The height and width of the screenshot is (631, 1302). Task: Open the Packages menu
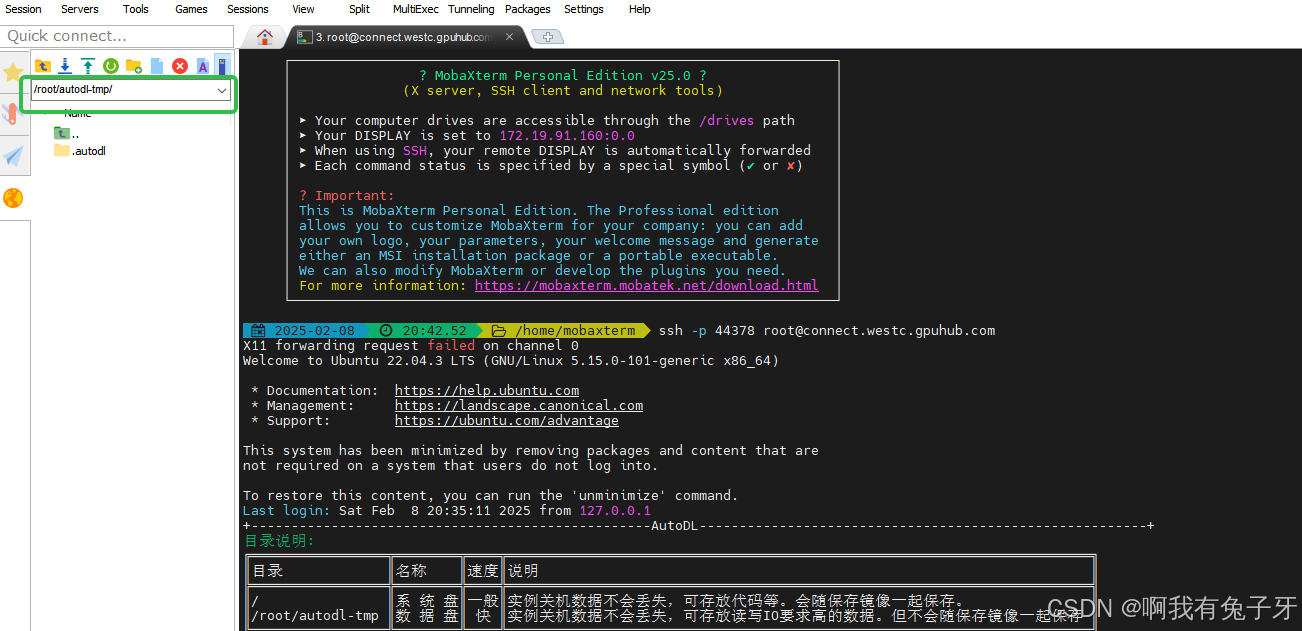[528, 9]
